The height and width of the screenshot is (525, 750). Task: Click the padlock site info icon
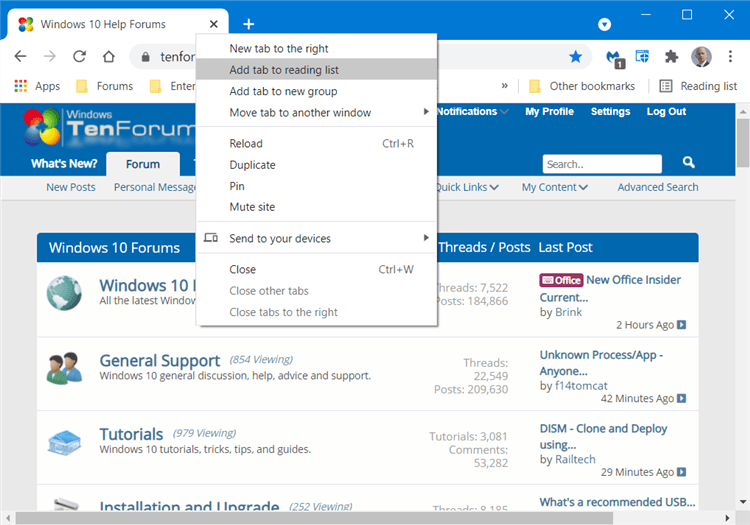[145, 57]
